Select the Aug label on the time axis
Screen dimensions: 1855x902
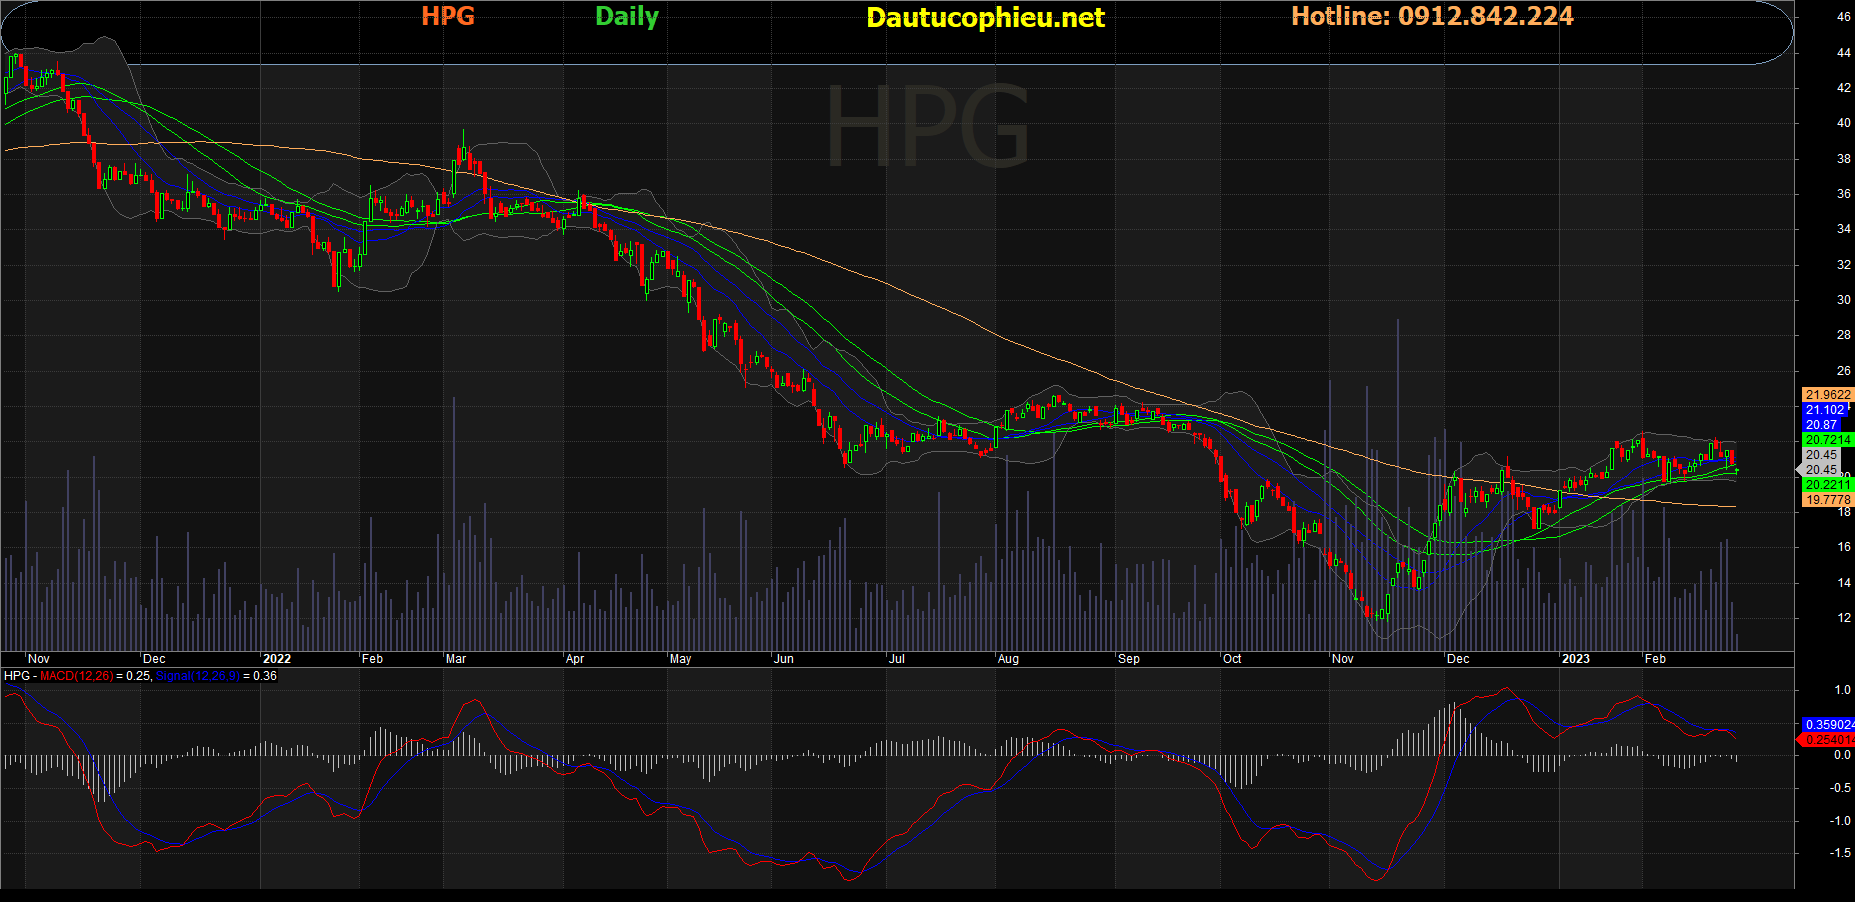click(x=1008, y=659)
